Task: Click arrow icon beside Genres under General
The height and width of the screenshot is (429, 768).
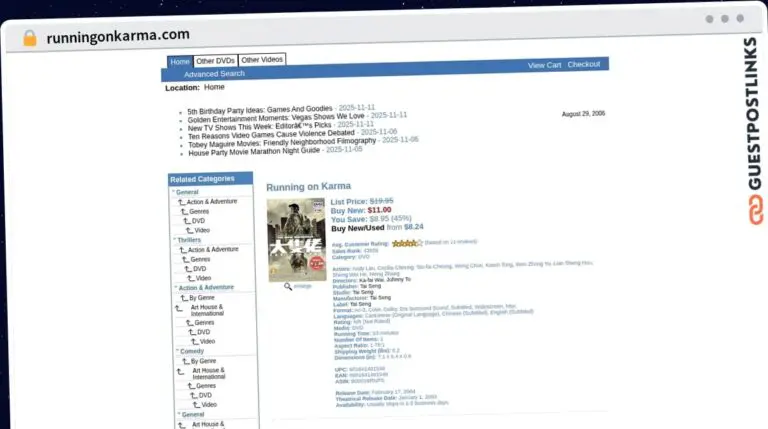Action: pyautogui.click(x=184, y=212)
